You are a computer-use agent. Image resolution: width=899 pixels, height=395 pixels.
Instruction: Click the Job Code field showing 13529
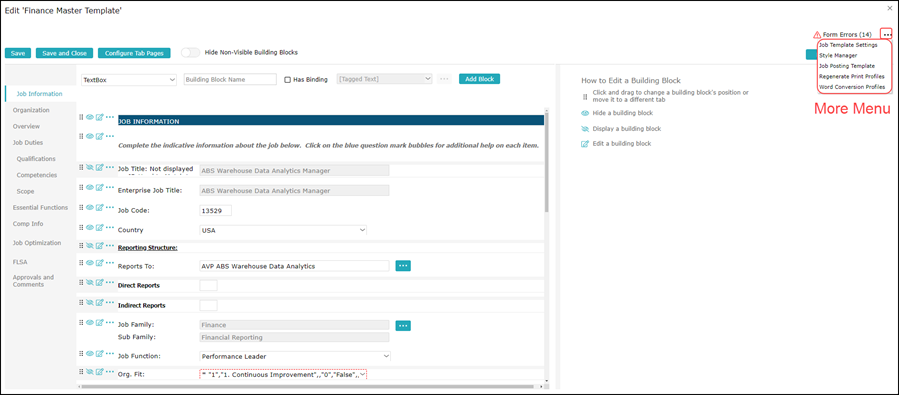coord(216,210)
